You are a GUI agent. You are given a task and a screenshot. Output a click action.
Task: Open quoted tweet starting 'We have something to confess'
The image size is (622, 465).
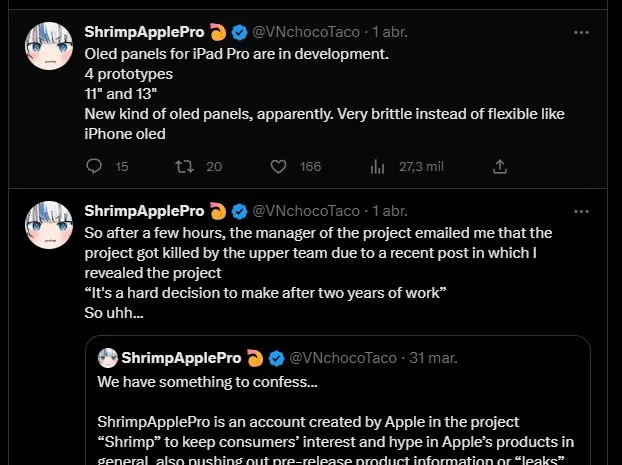(338, 400)
